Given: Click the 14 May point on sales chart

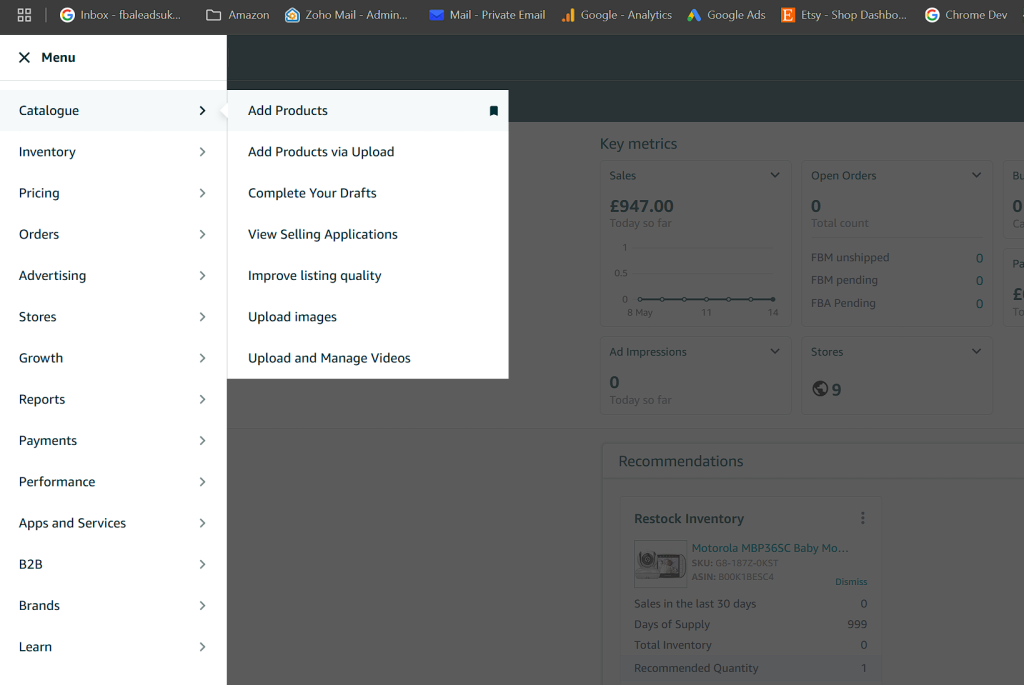Looking at the screenshot, I should point(773,299).
